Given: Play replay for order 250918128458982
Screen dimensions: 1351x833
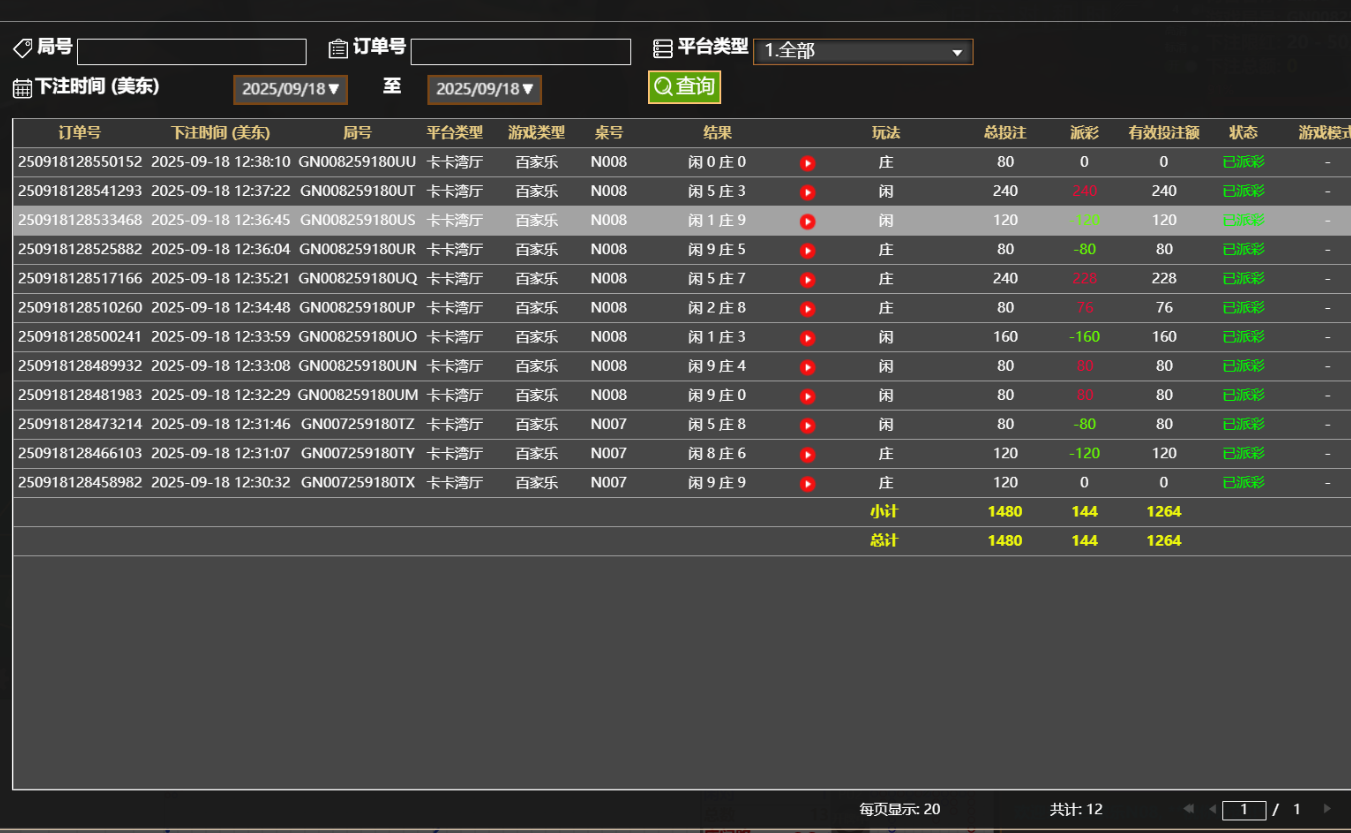Looking at the screenshot, I should pyautogui.click(x=807, y=482).
